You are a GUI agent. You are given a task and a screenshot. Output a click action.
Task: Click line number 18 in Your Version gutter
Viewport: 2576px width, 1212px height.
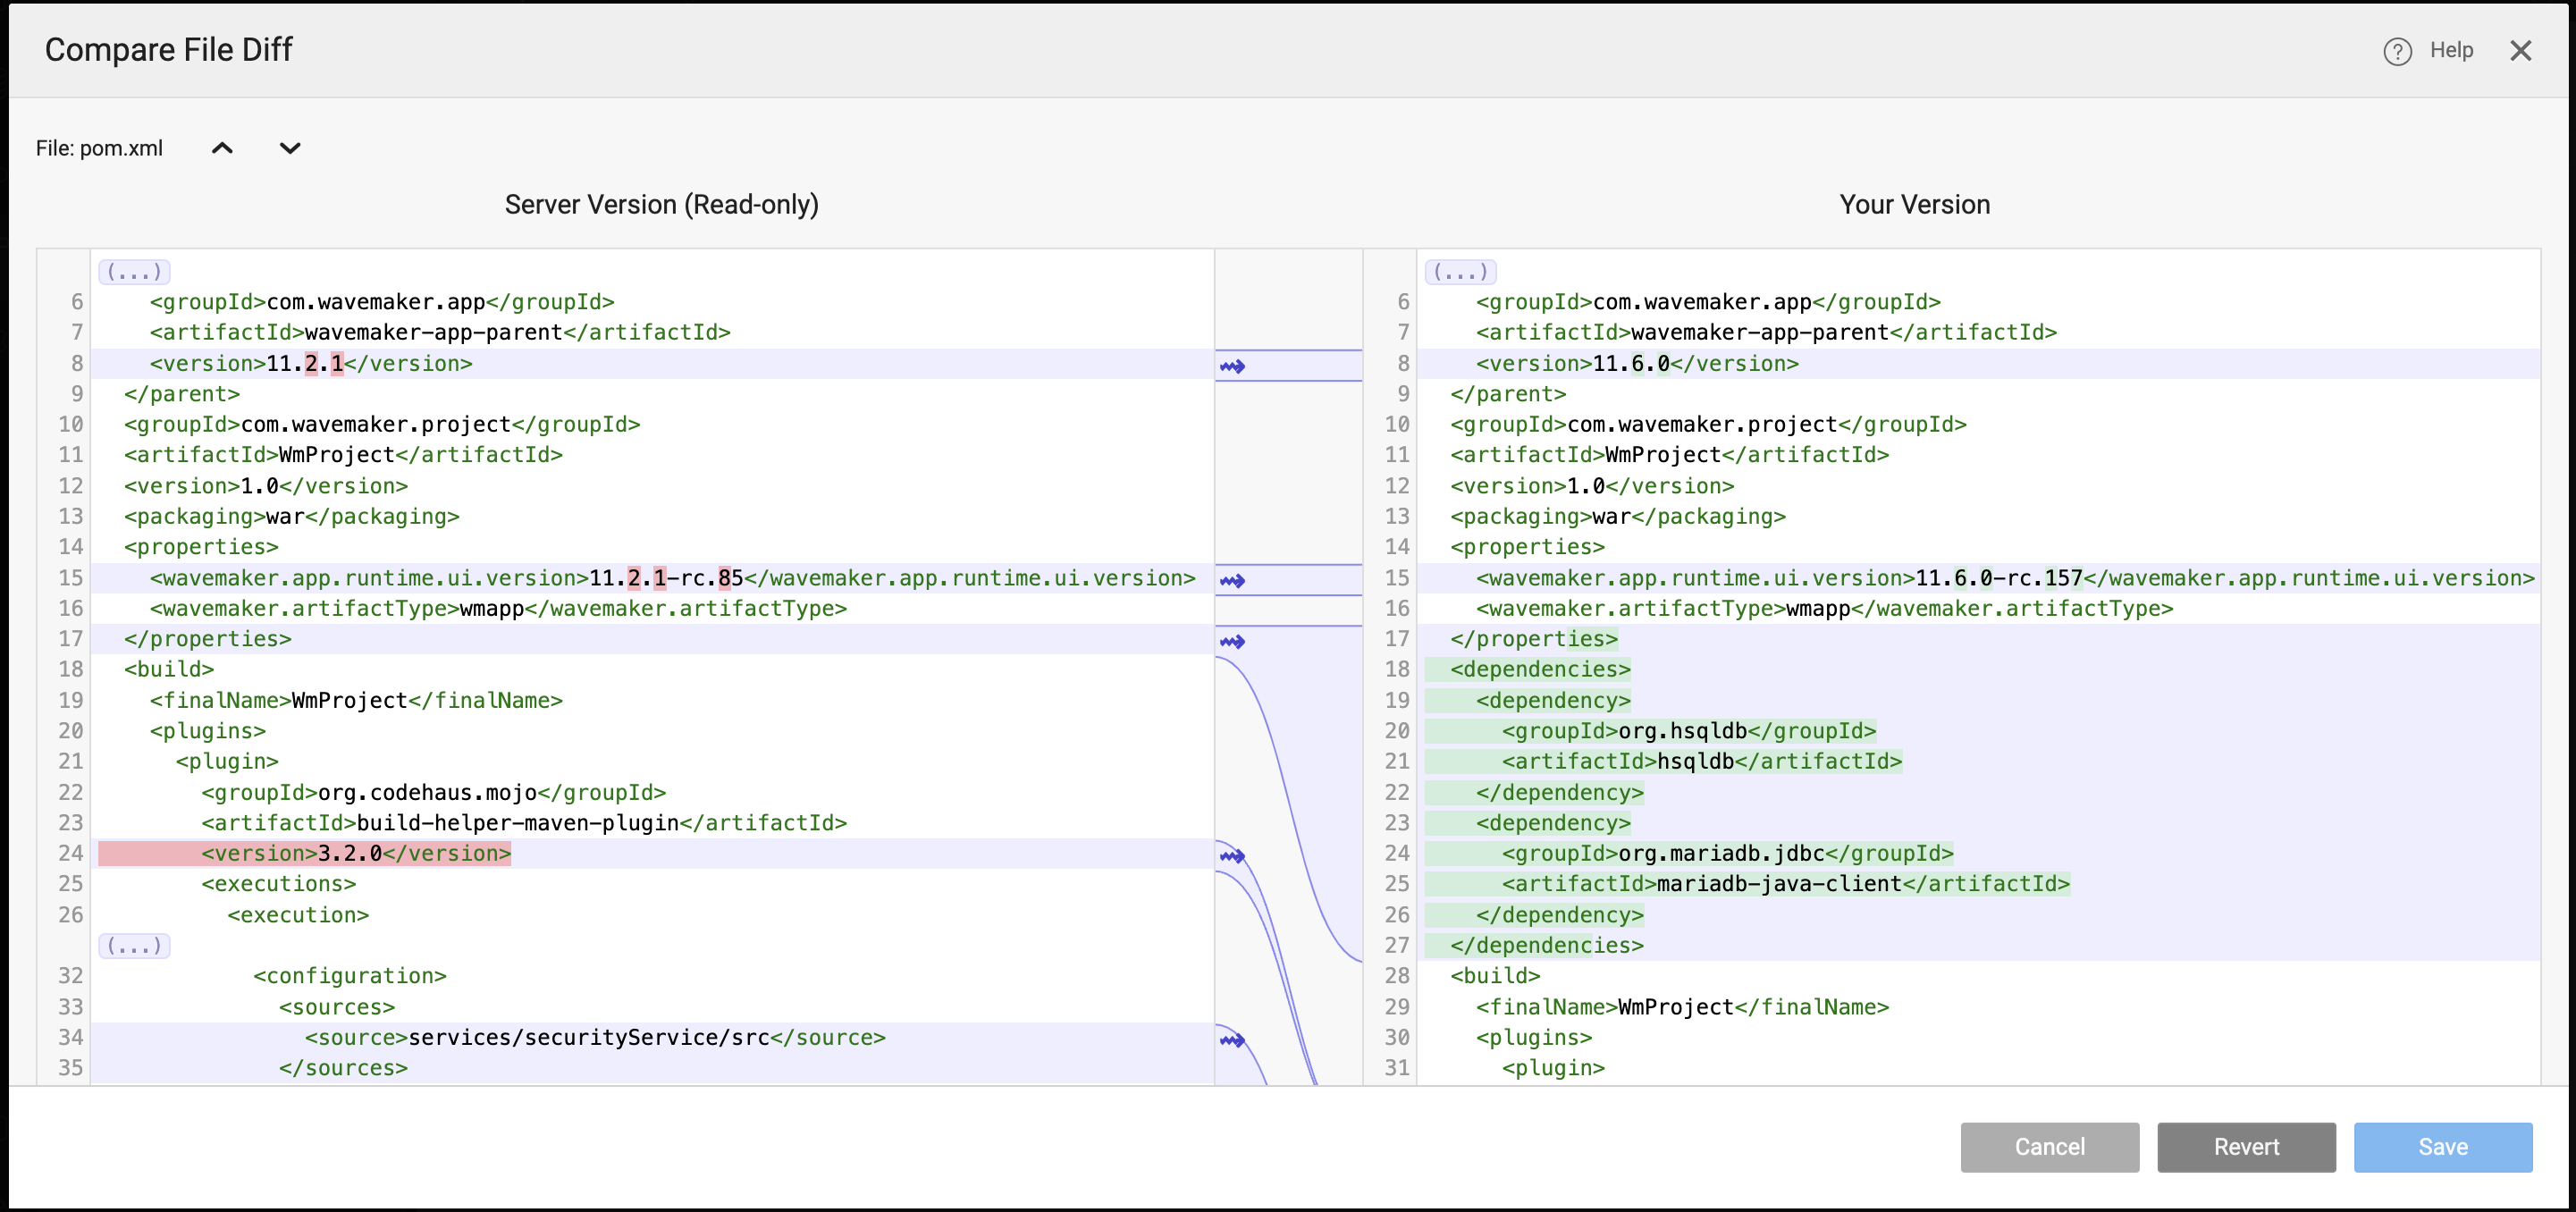pyautogui.click(x=1396, y=669)
